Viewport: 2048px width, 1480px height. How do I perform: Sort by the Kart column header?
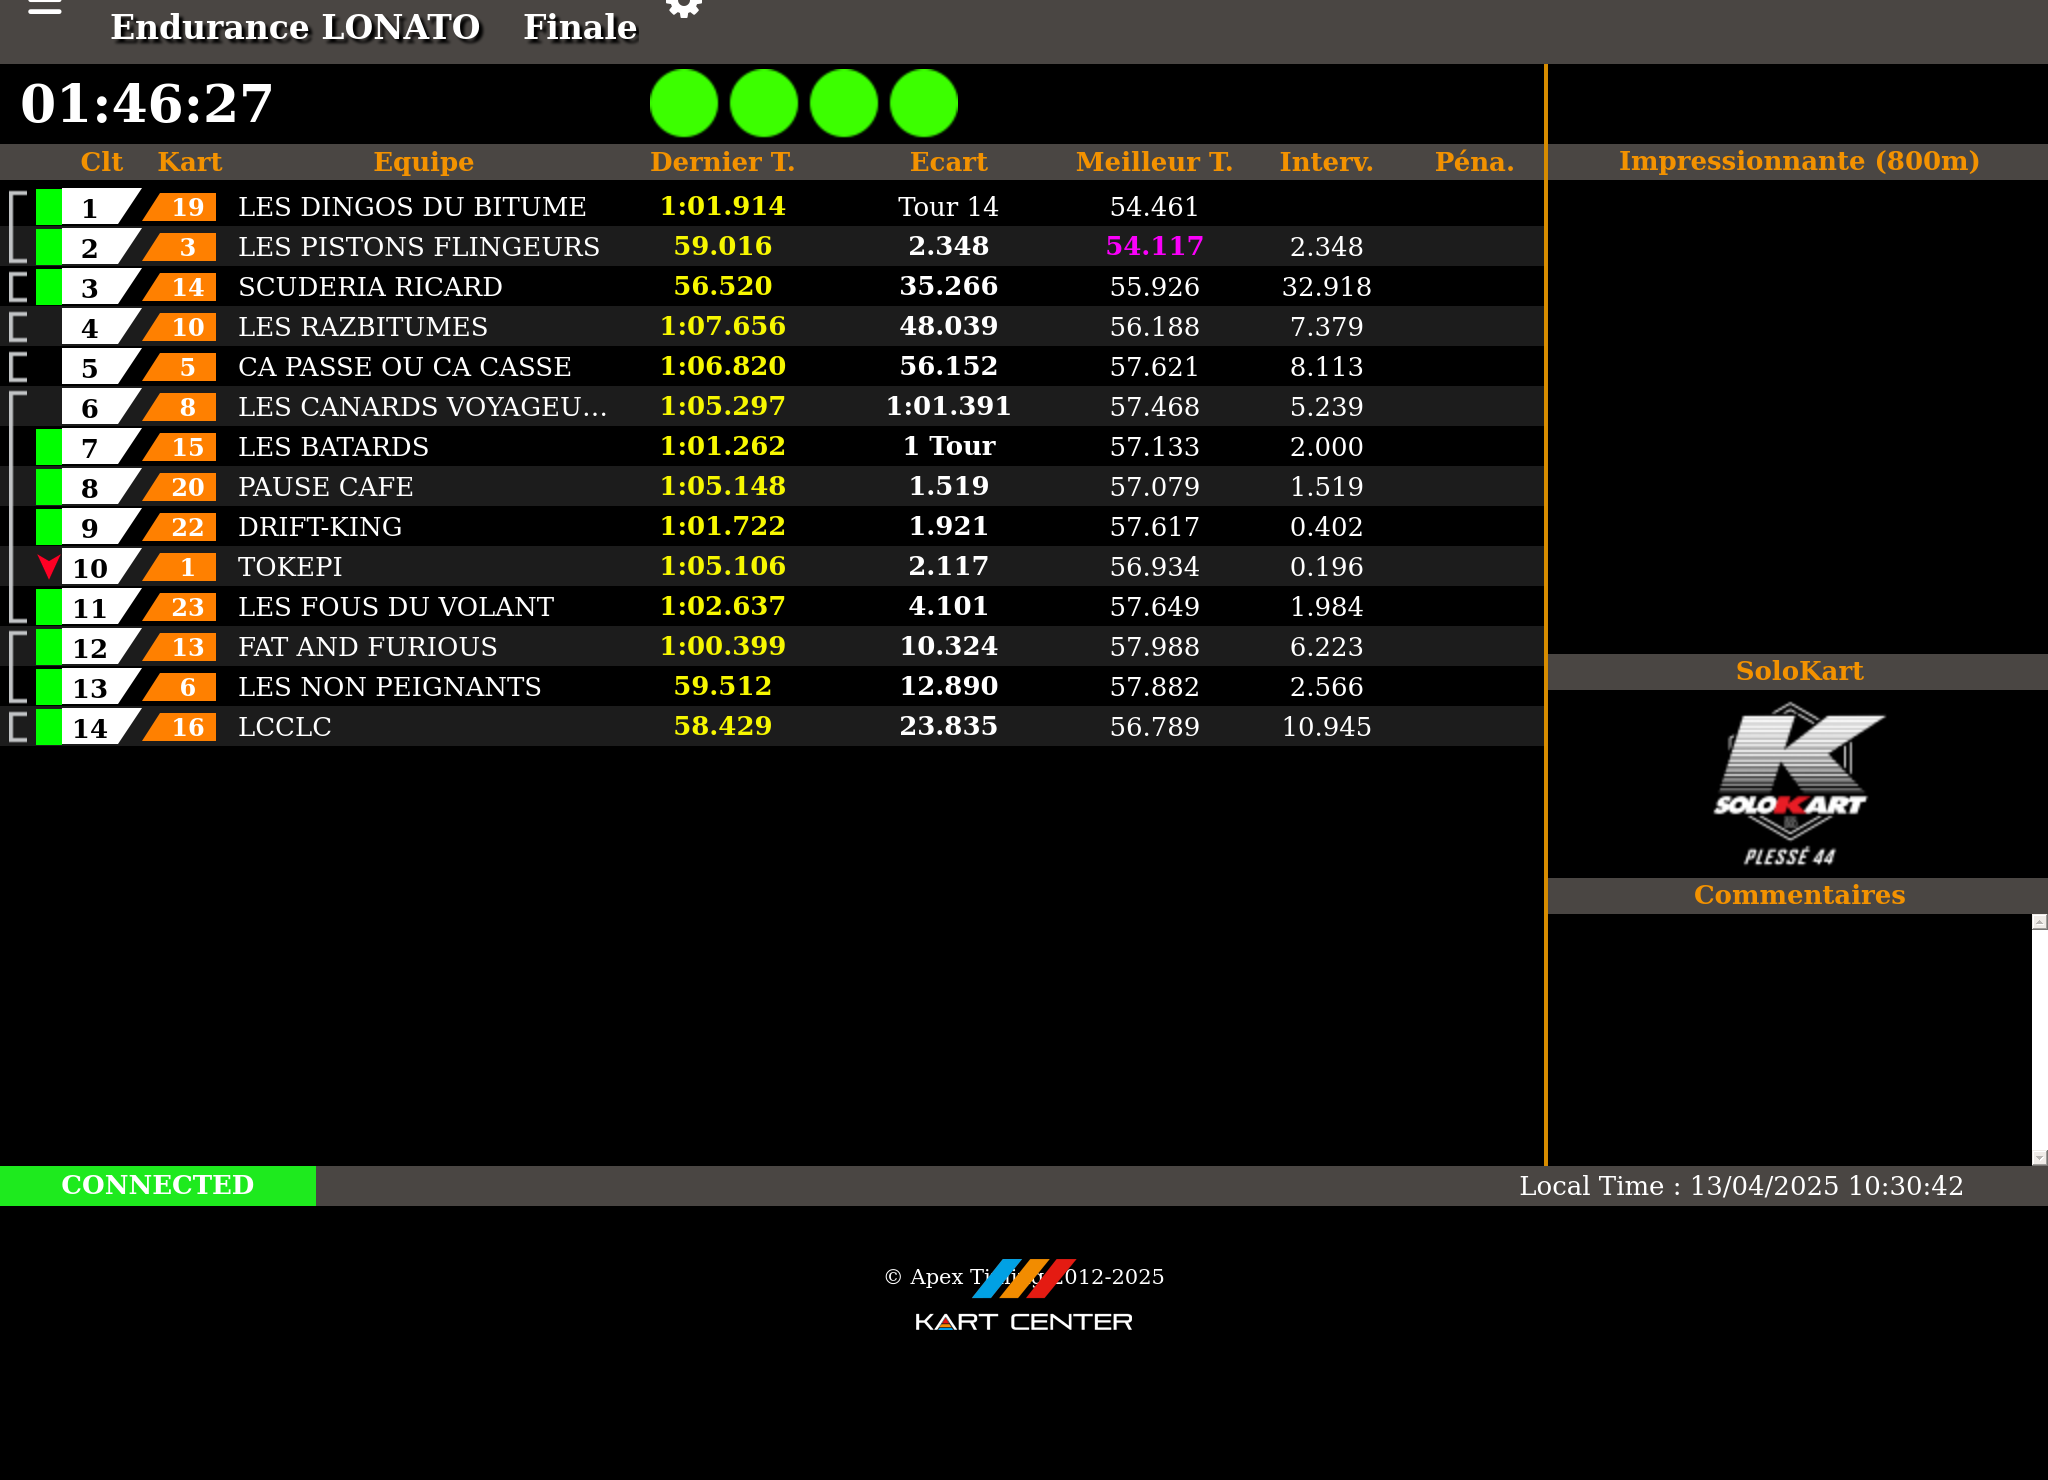click(190, 162)
